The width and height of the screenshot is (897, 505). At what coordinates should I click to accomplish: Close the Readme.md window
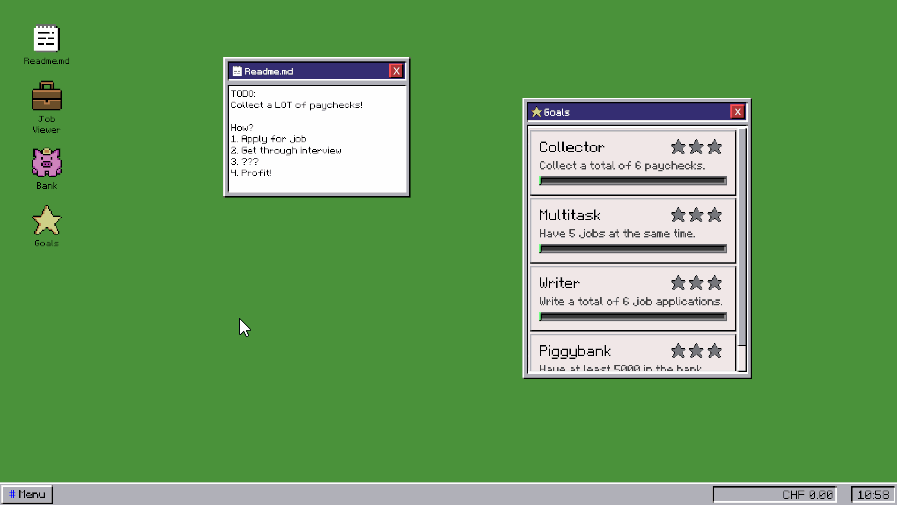tap(396, 71)
